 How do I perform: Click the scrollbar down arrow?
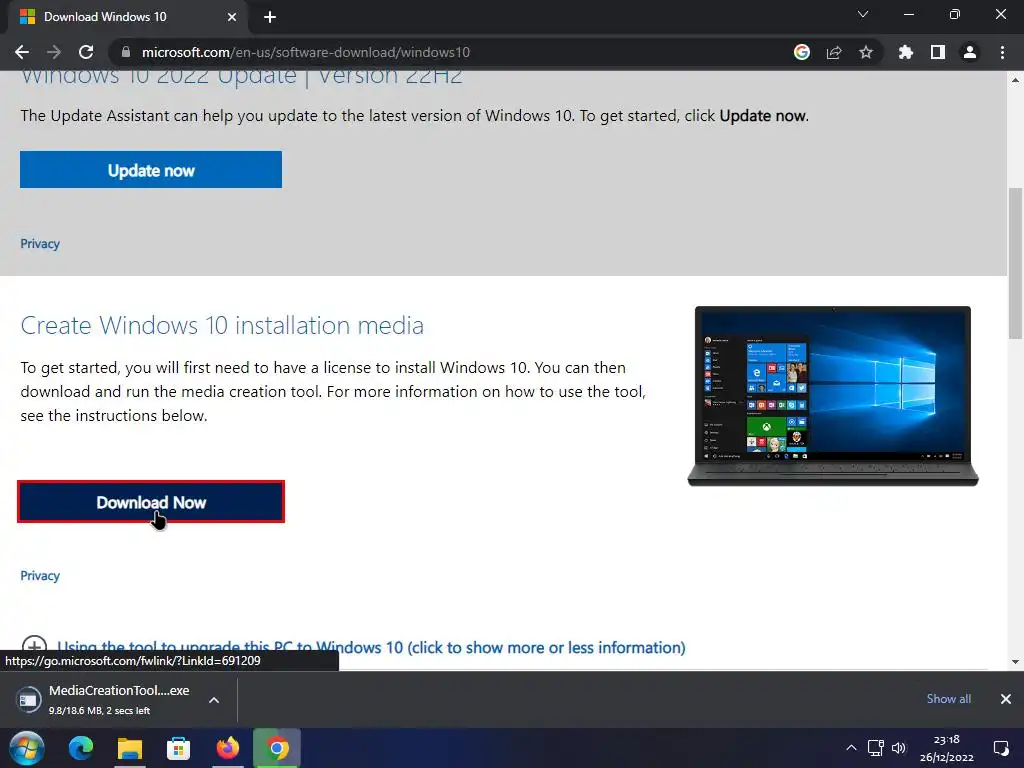click(1015, 662)
